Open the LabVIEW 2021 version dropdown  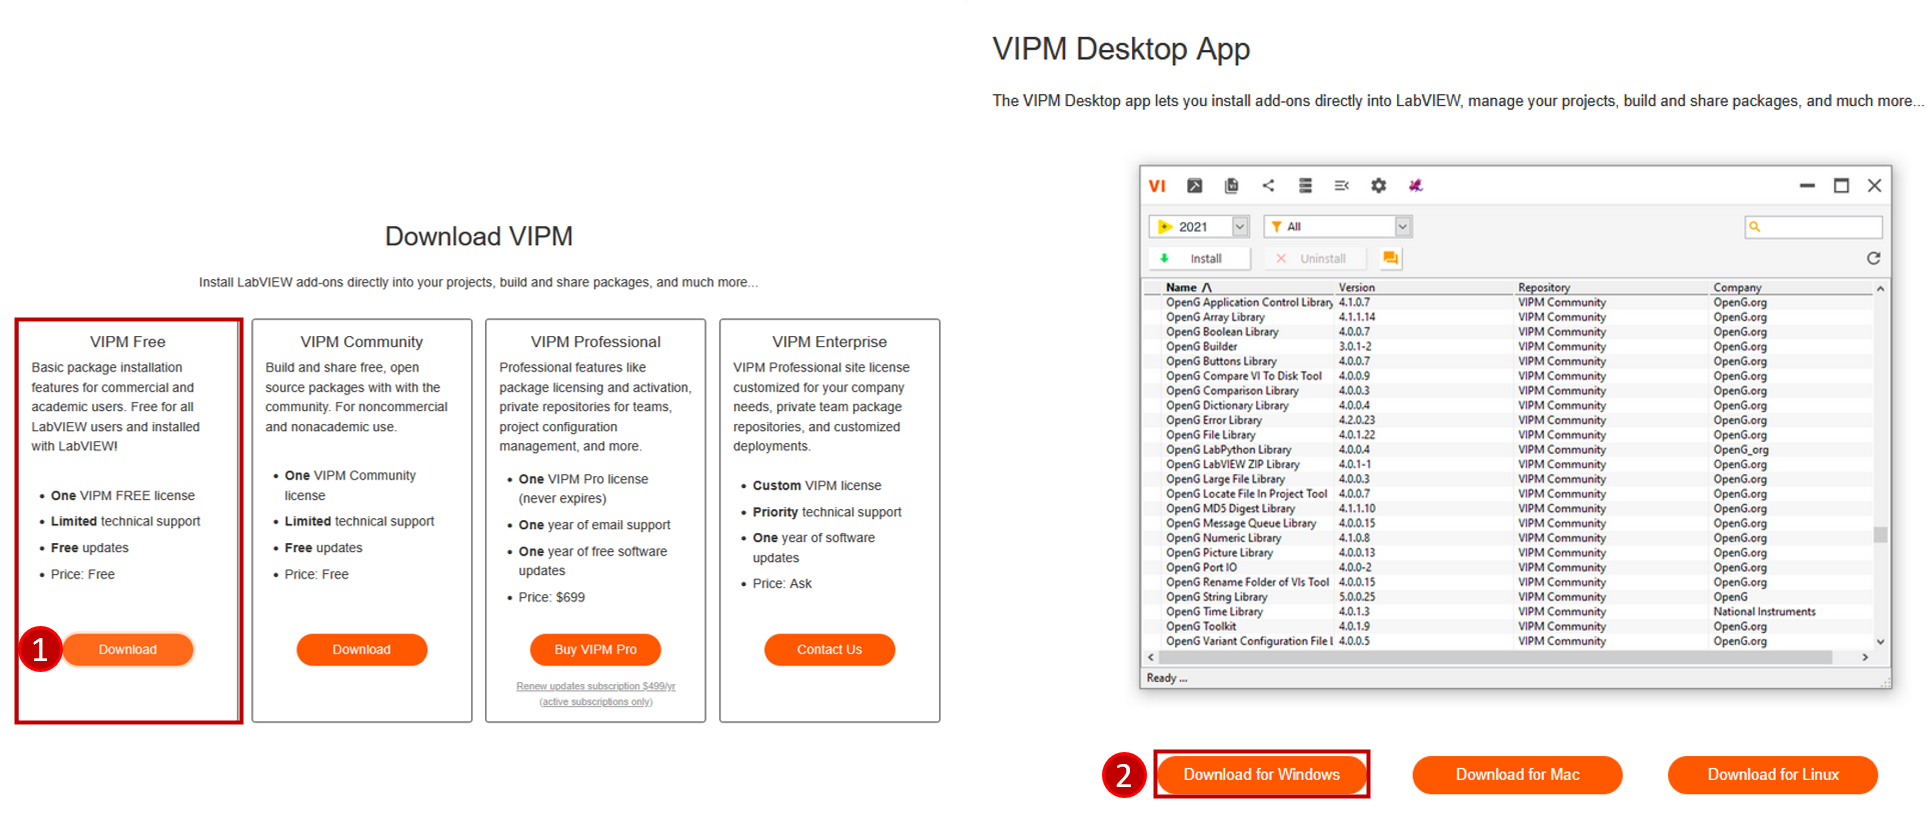1239,227
